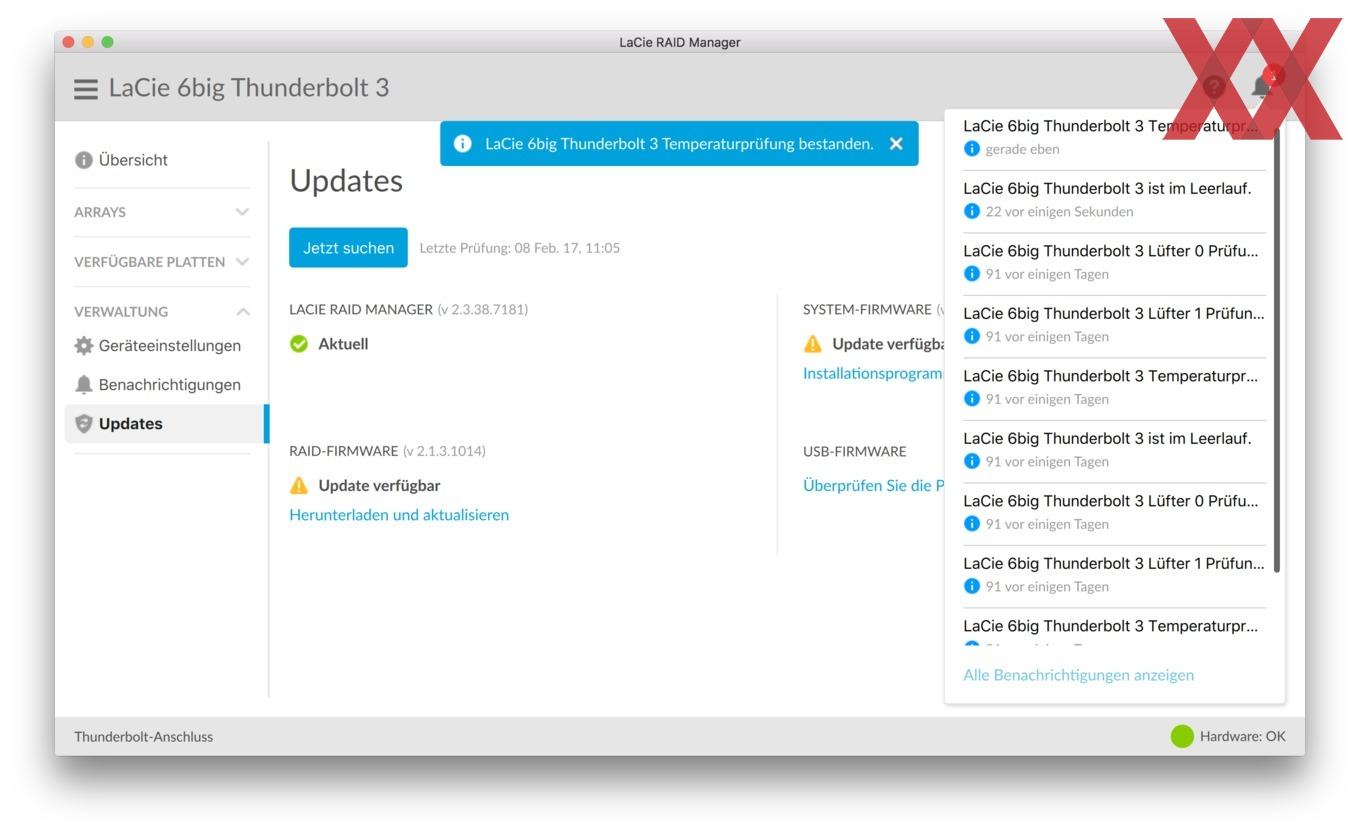Image resolution: width=1360 pixels, height=834 pixels.
Task: Click the help question mark icon
Action: tap(1214, 87)
